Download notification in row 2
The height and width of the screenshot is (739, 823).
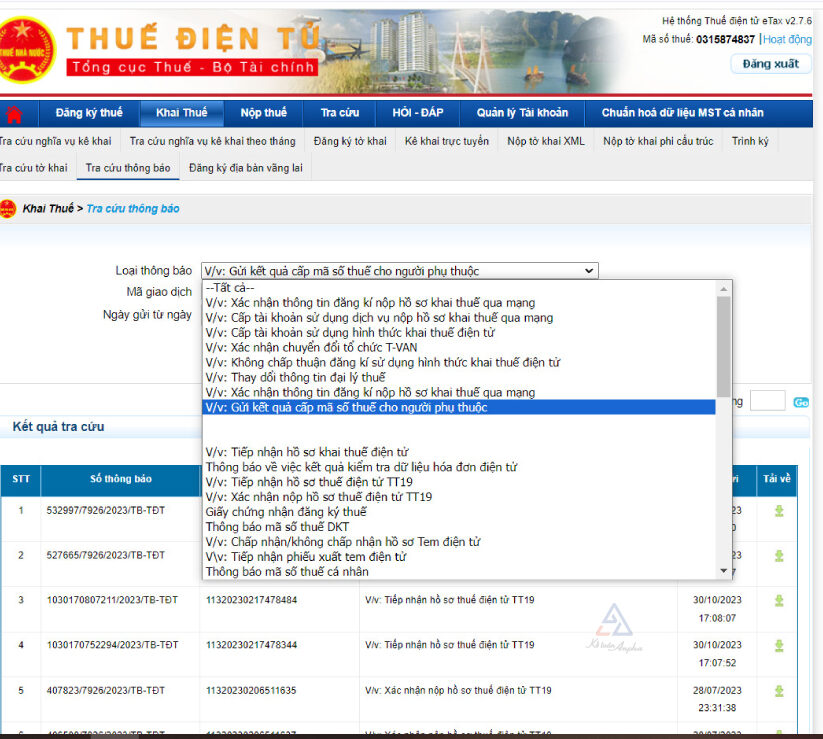tap(778, 555)
